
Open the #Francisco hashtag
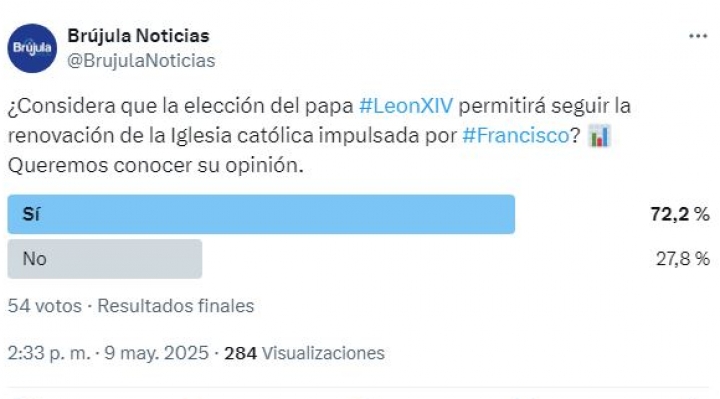click(x=516, y=135)
